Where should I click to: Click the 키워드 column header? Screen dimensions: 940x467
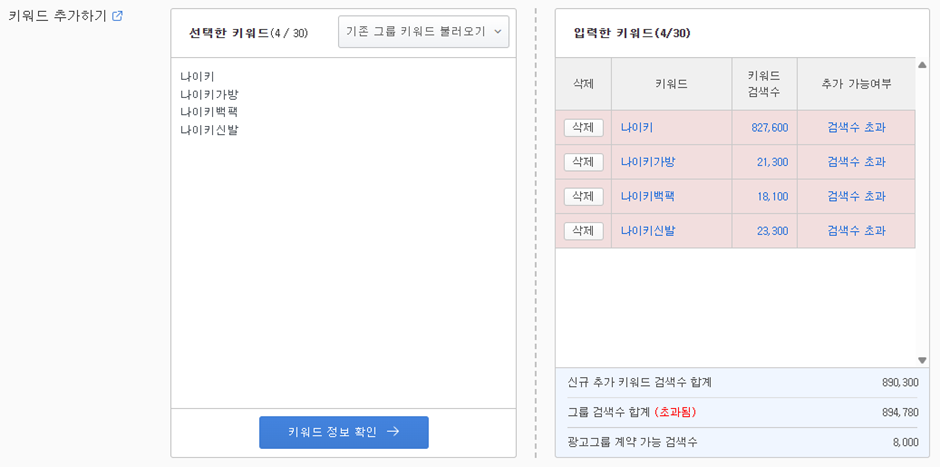671,84
